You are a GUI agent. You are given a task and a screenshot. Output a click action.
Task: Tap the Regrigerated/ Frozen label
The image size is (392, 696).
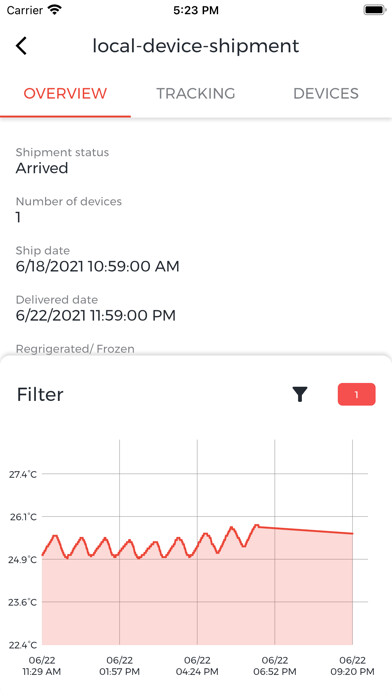(x=75, y=349)
